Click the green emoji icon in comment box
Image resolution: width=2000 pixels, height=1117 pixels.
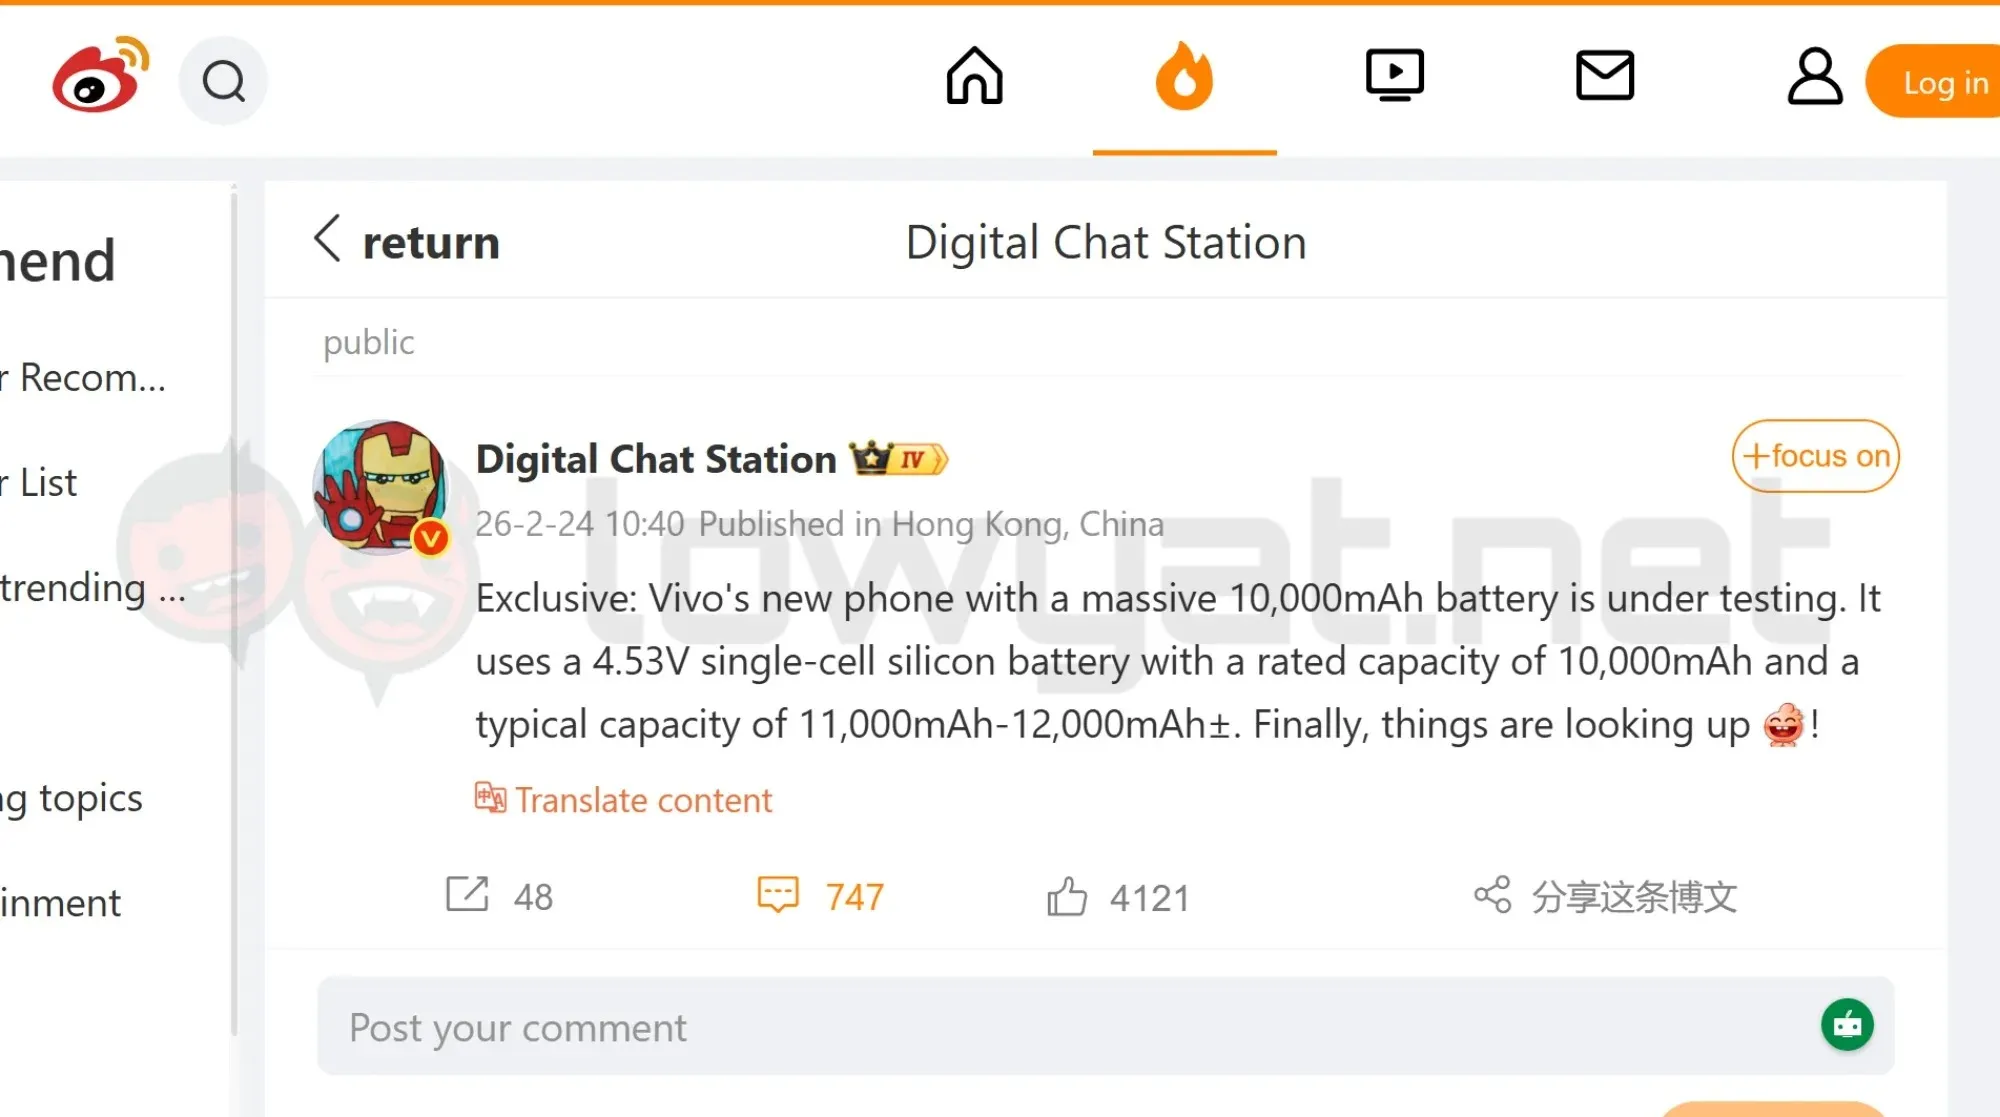click(1849, 1025)
